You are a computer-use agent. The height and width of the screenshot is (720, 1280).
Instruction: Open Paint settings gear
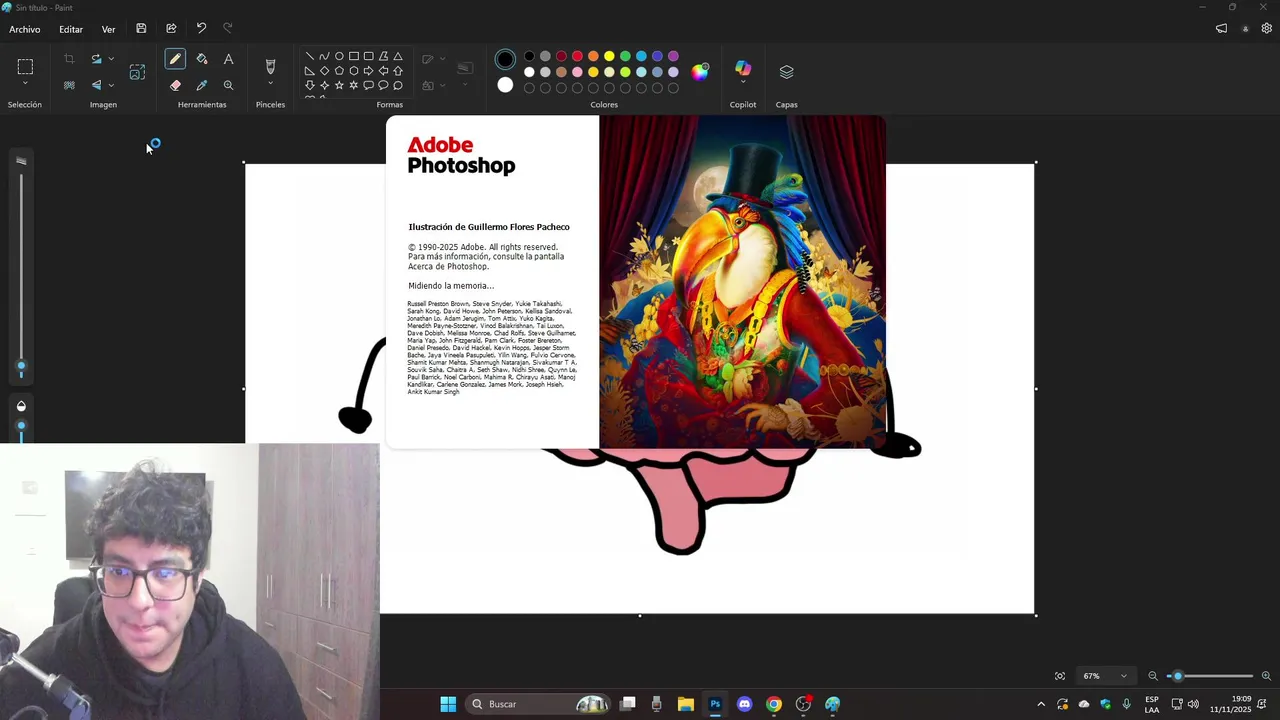[x=1267, y=29]
